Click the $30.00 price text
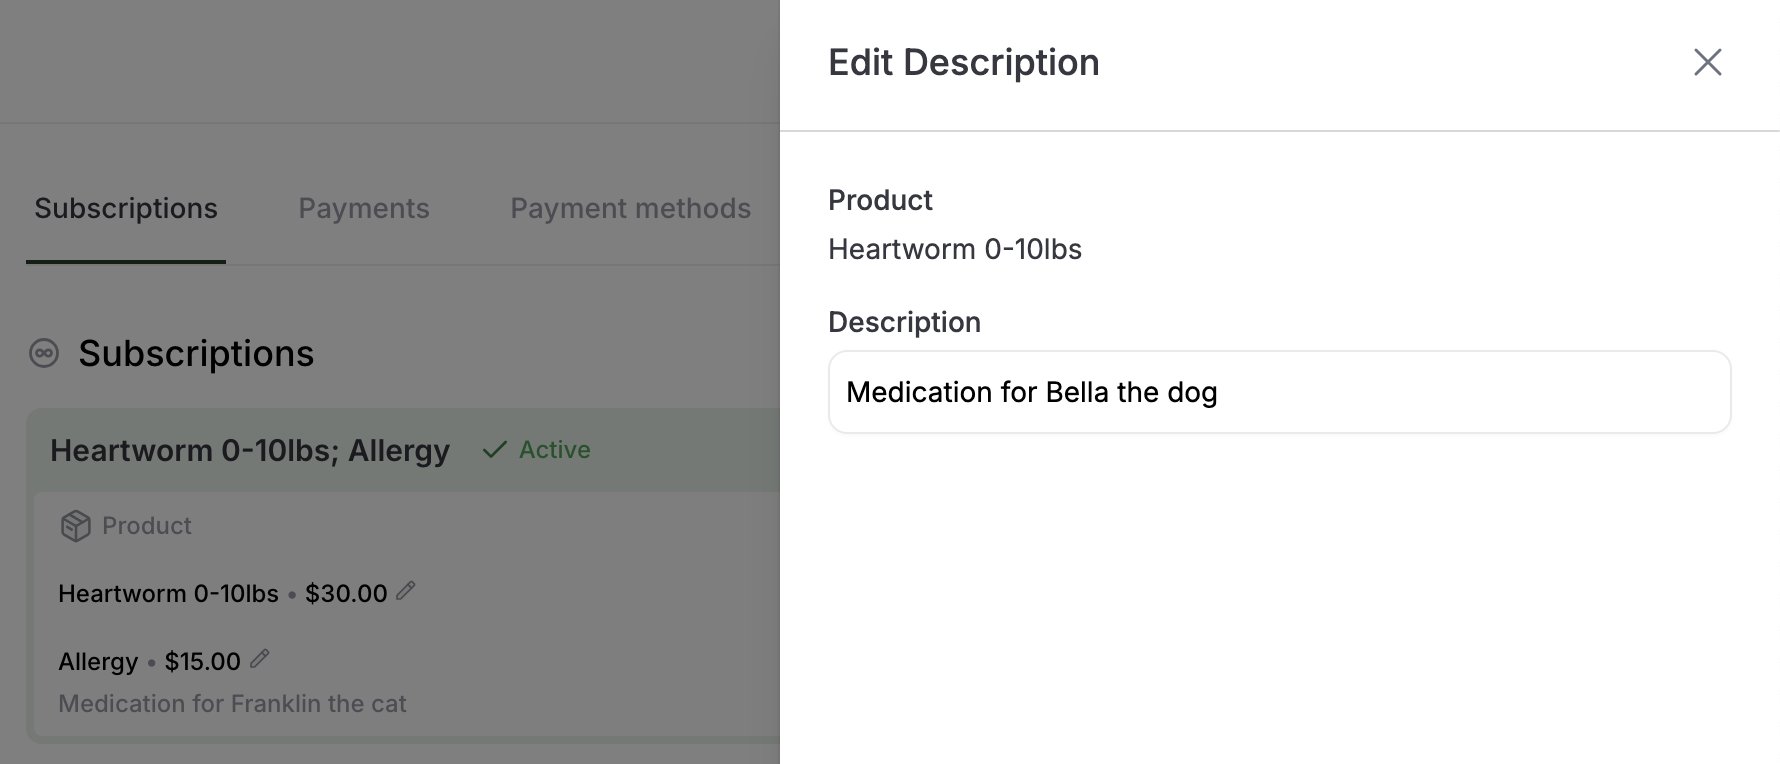The width and height of the screenshot is (1780, 764). (x=346, y=594)
